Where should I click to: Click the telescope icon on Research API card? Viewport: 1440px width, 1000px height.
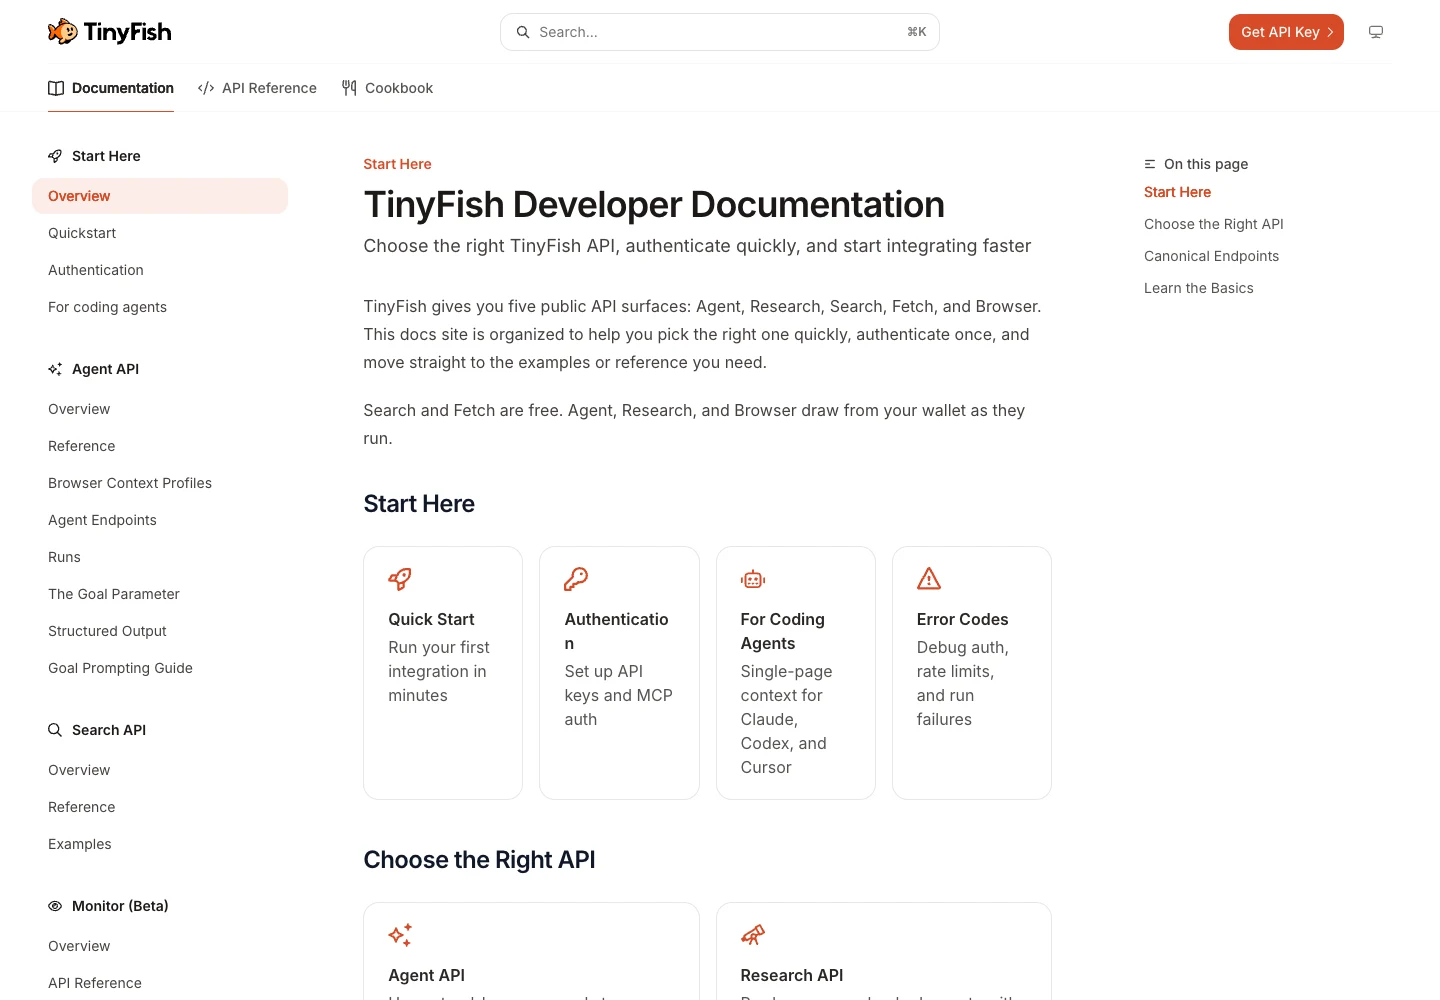click(753, 935)
